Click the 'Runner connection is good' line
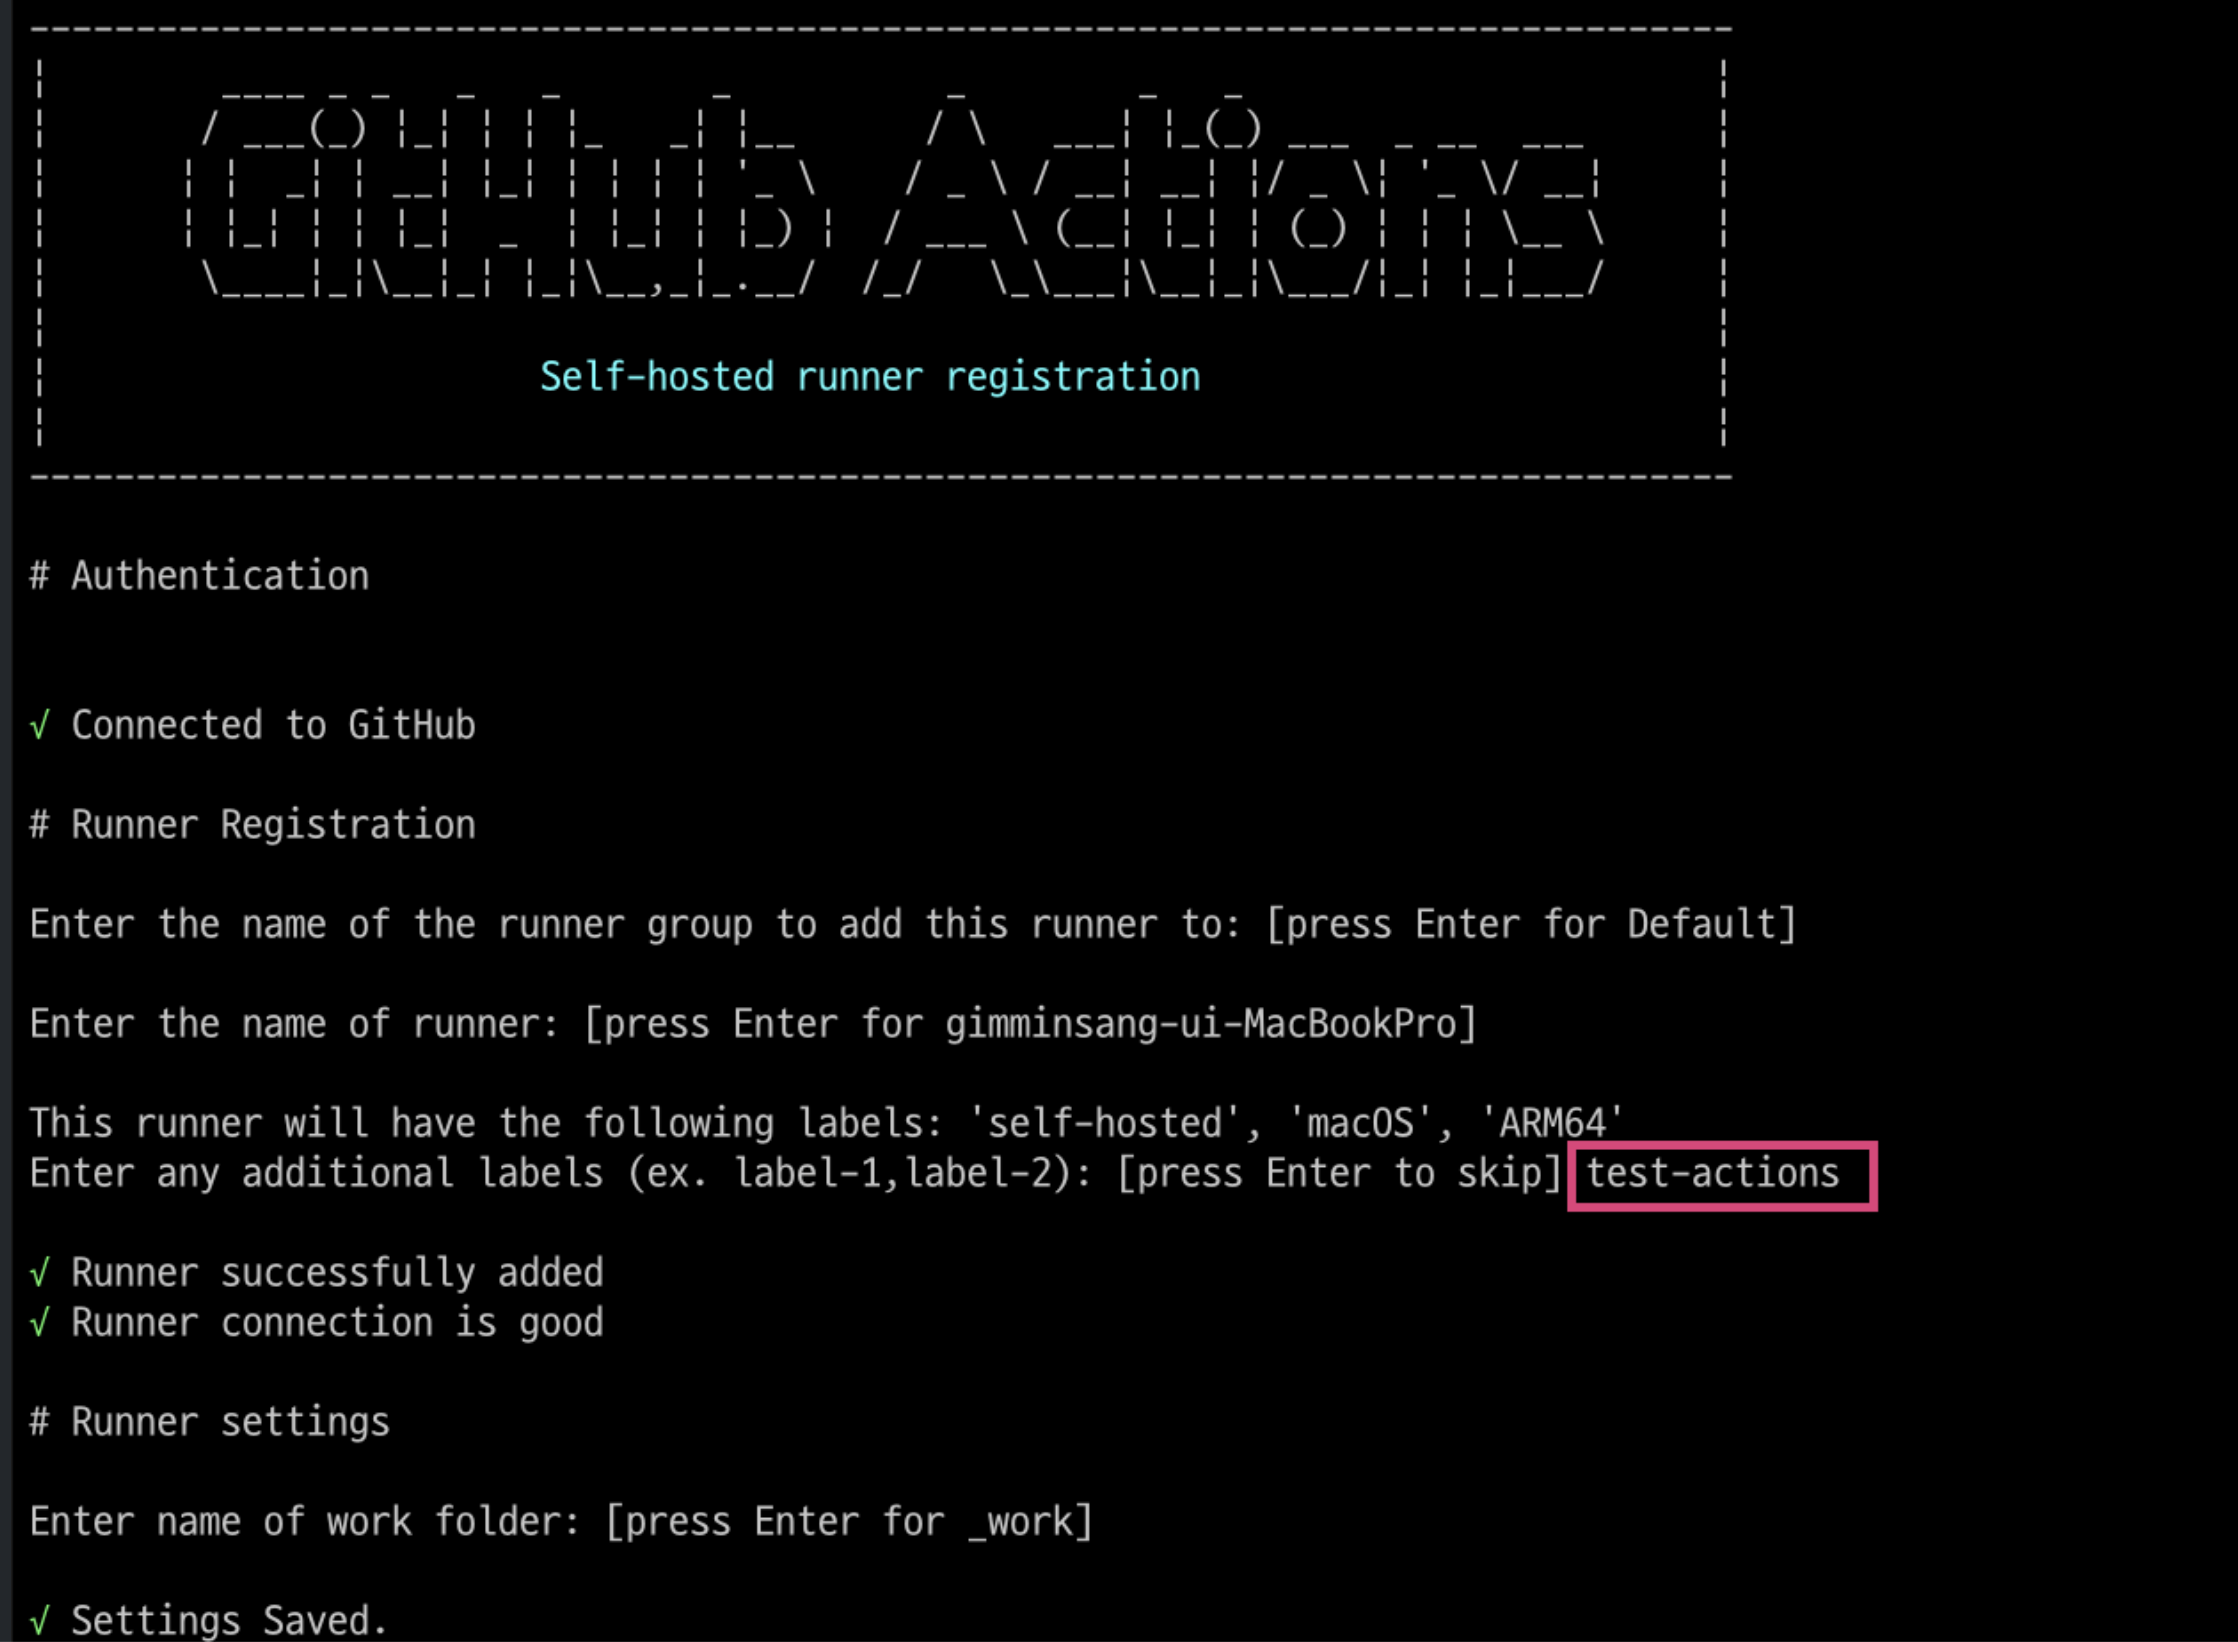The image size is (2238, 1642). click(317, 1323)
